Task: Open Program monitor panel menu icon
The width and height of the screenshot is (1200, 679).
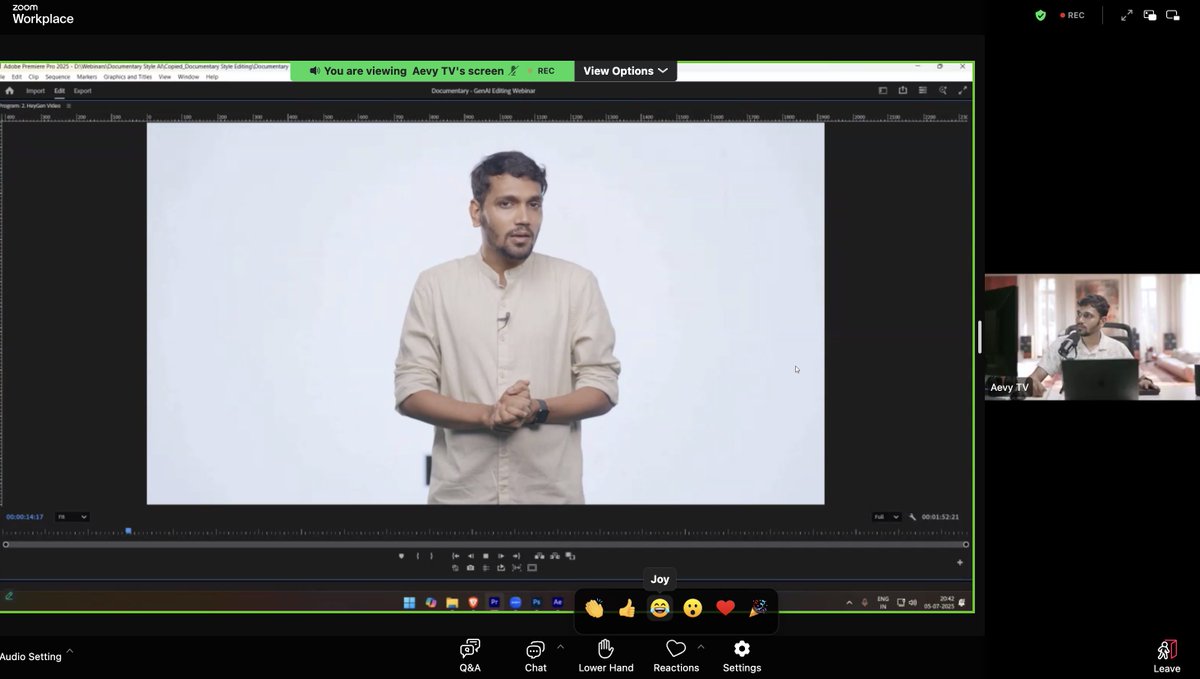Action: (68, 105)
